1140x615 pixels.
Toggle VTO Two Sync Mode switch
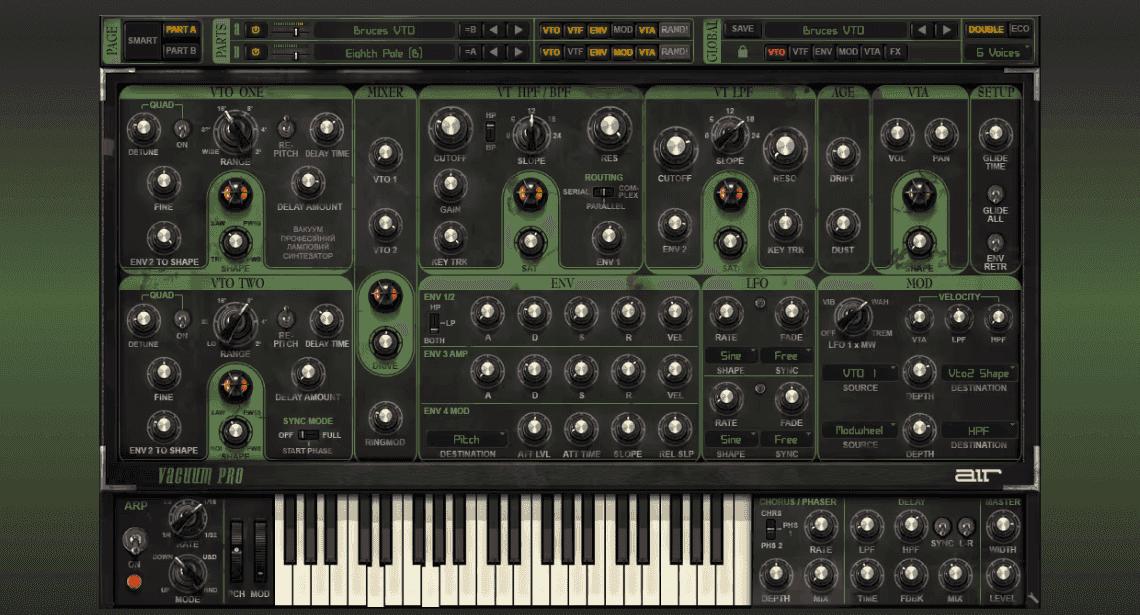[309, 435]
